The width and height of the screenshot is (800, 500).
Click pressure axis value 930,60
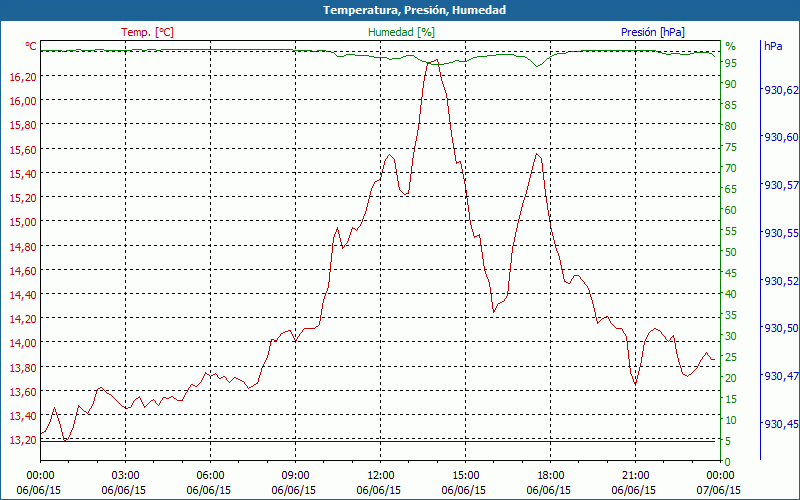coord(781,137)
